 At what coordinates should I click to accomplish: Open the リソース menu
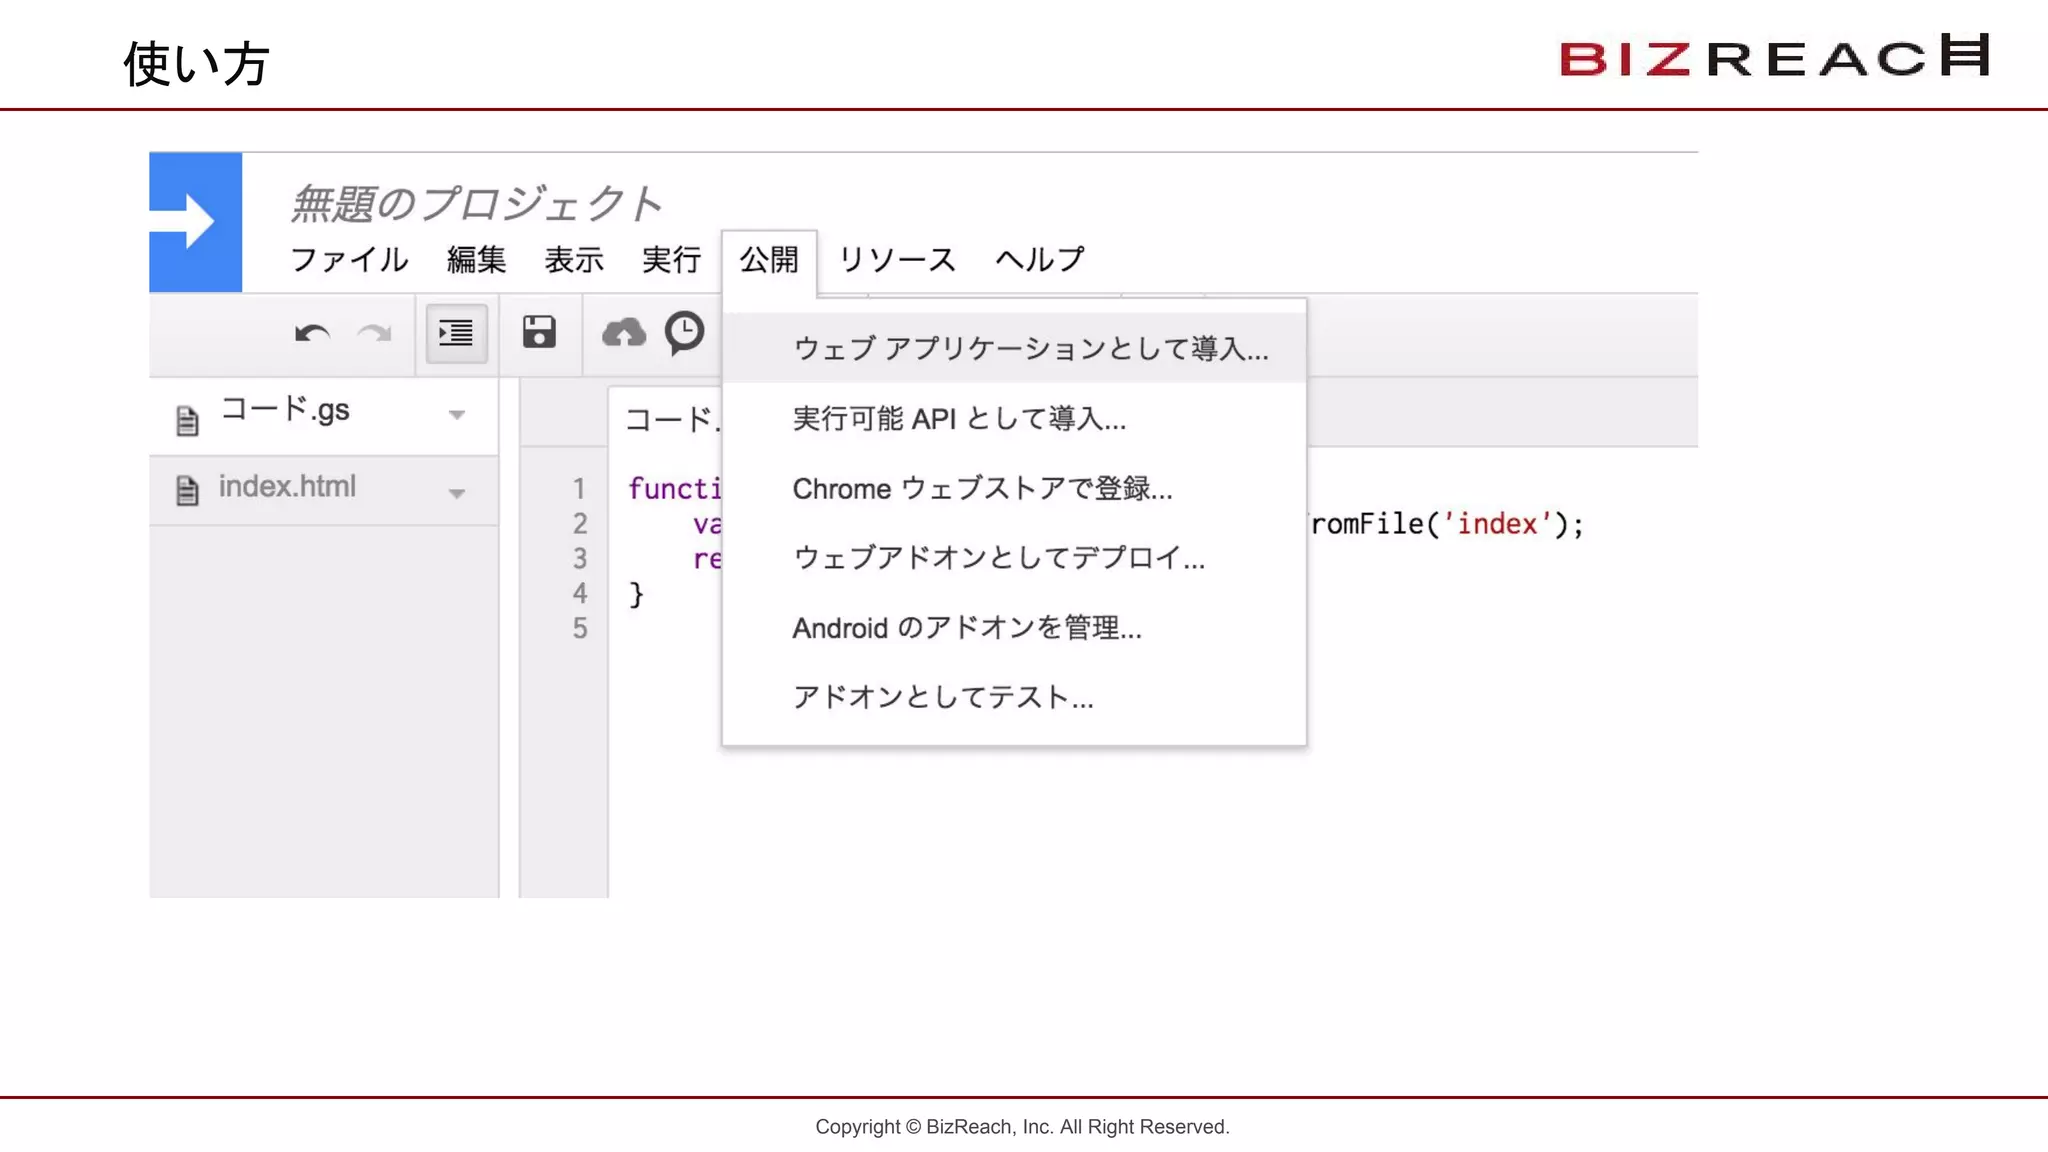click(897, 260)
